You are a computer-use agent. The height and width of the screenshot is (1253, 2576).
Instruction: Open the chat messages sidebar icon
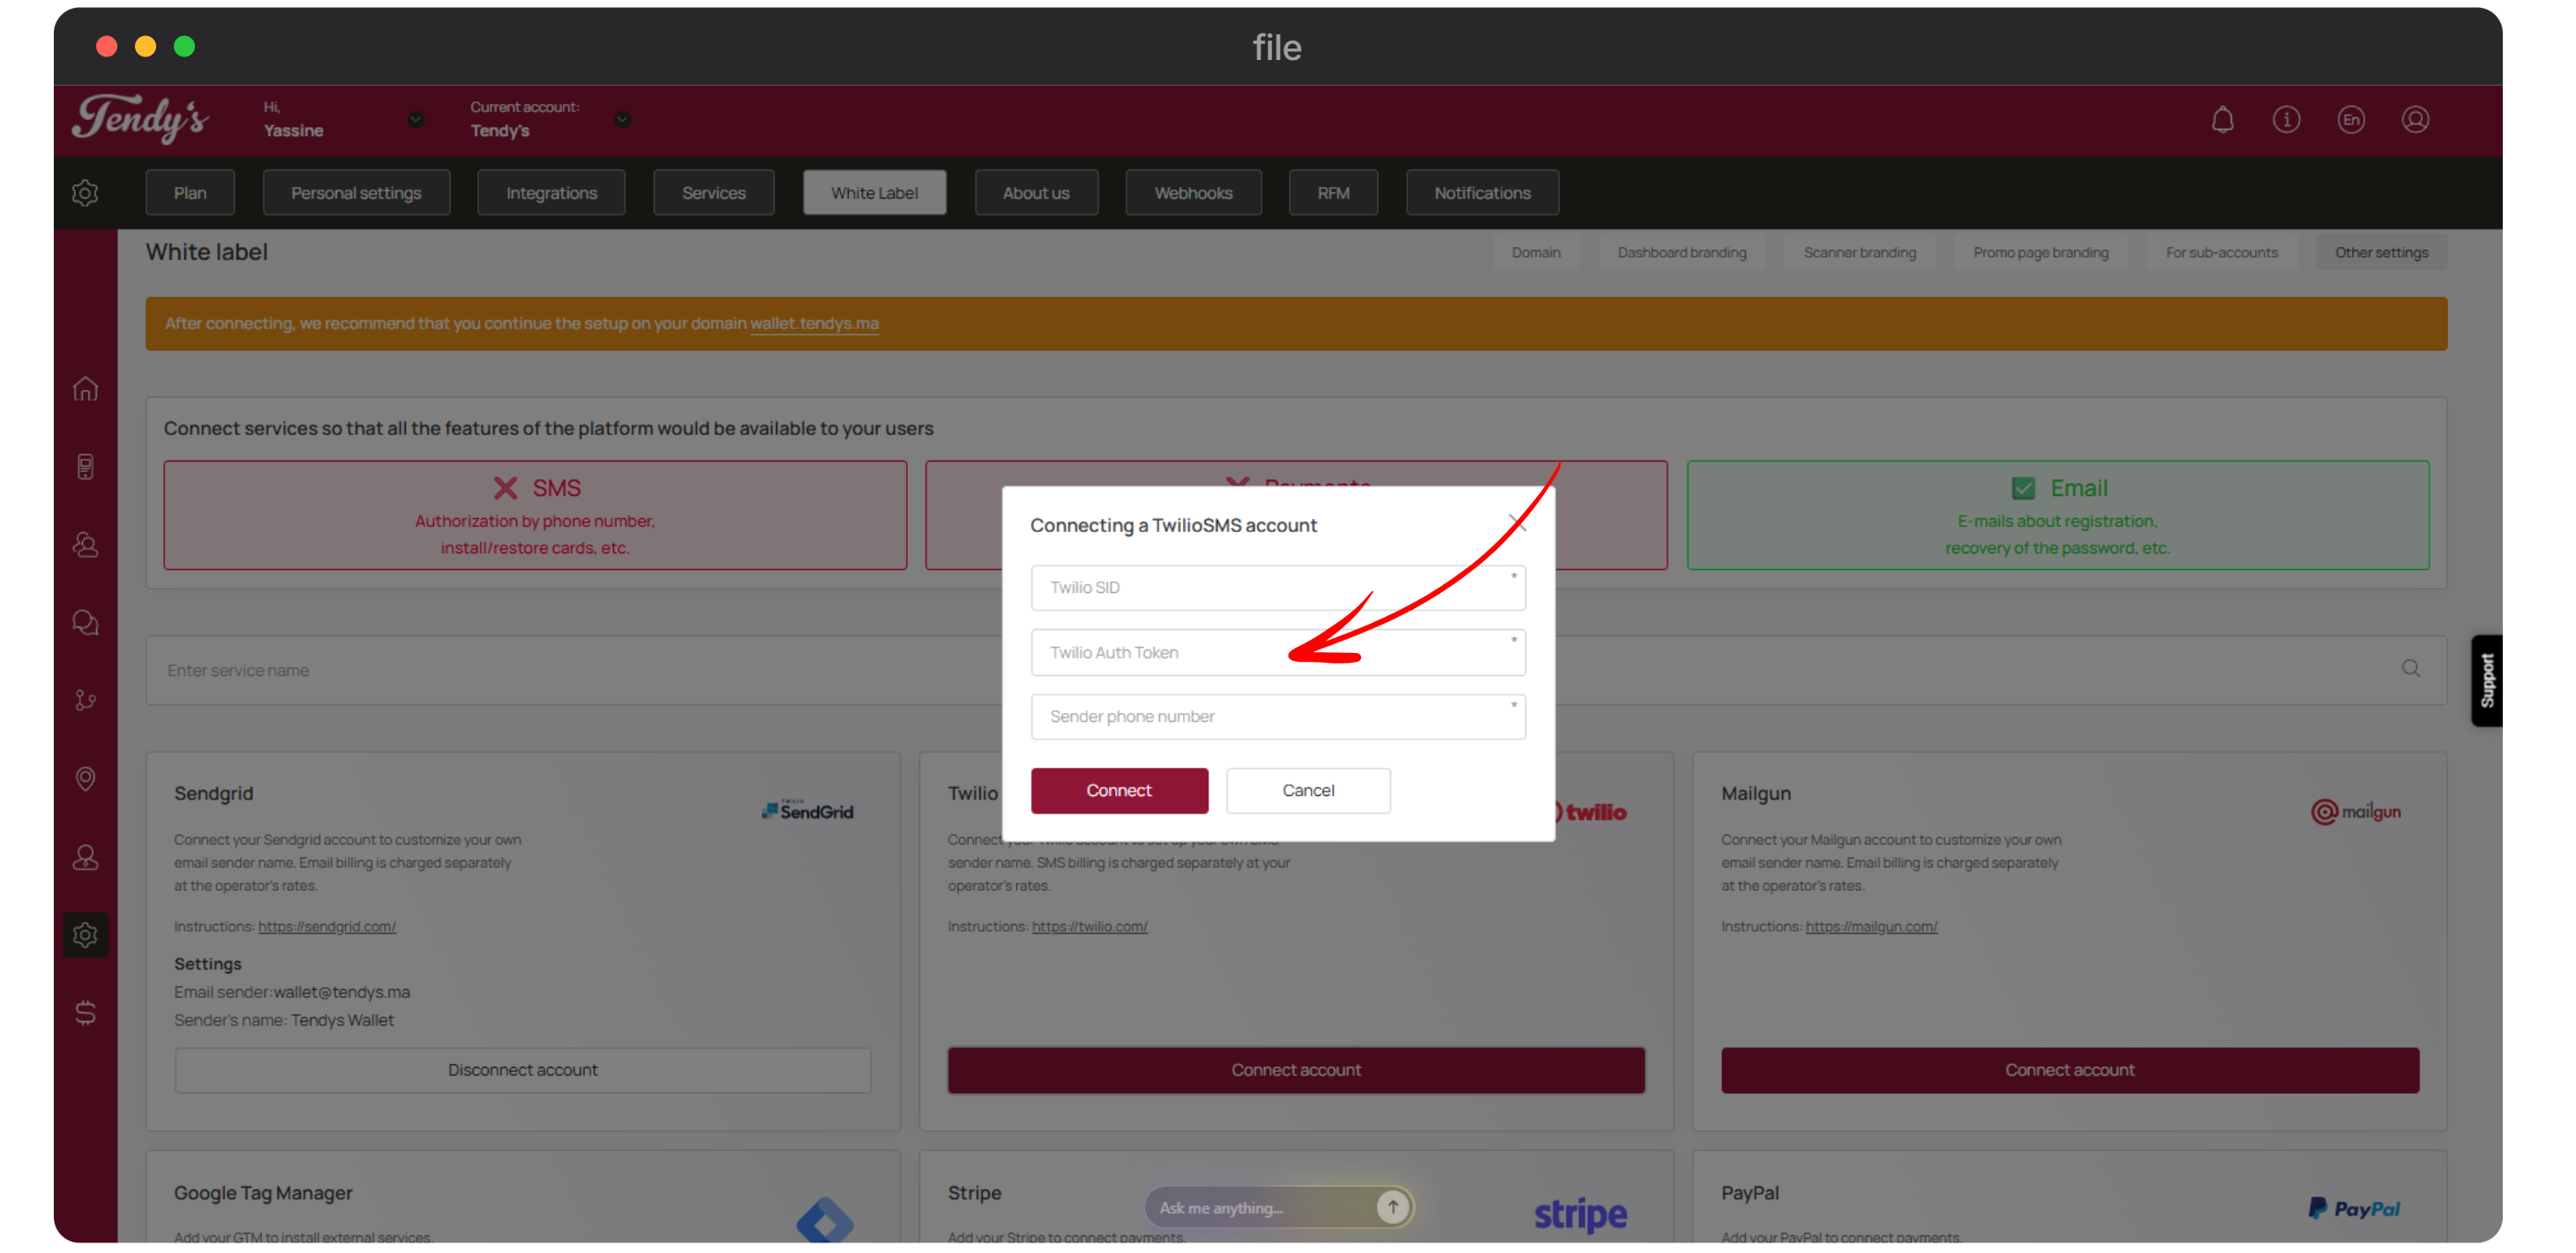pyautogui.click(x=86, y=622)
